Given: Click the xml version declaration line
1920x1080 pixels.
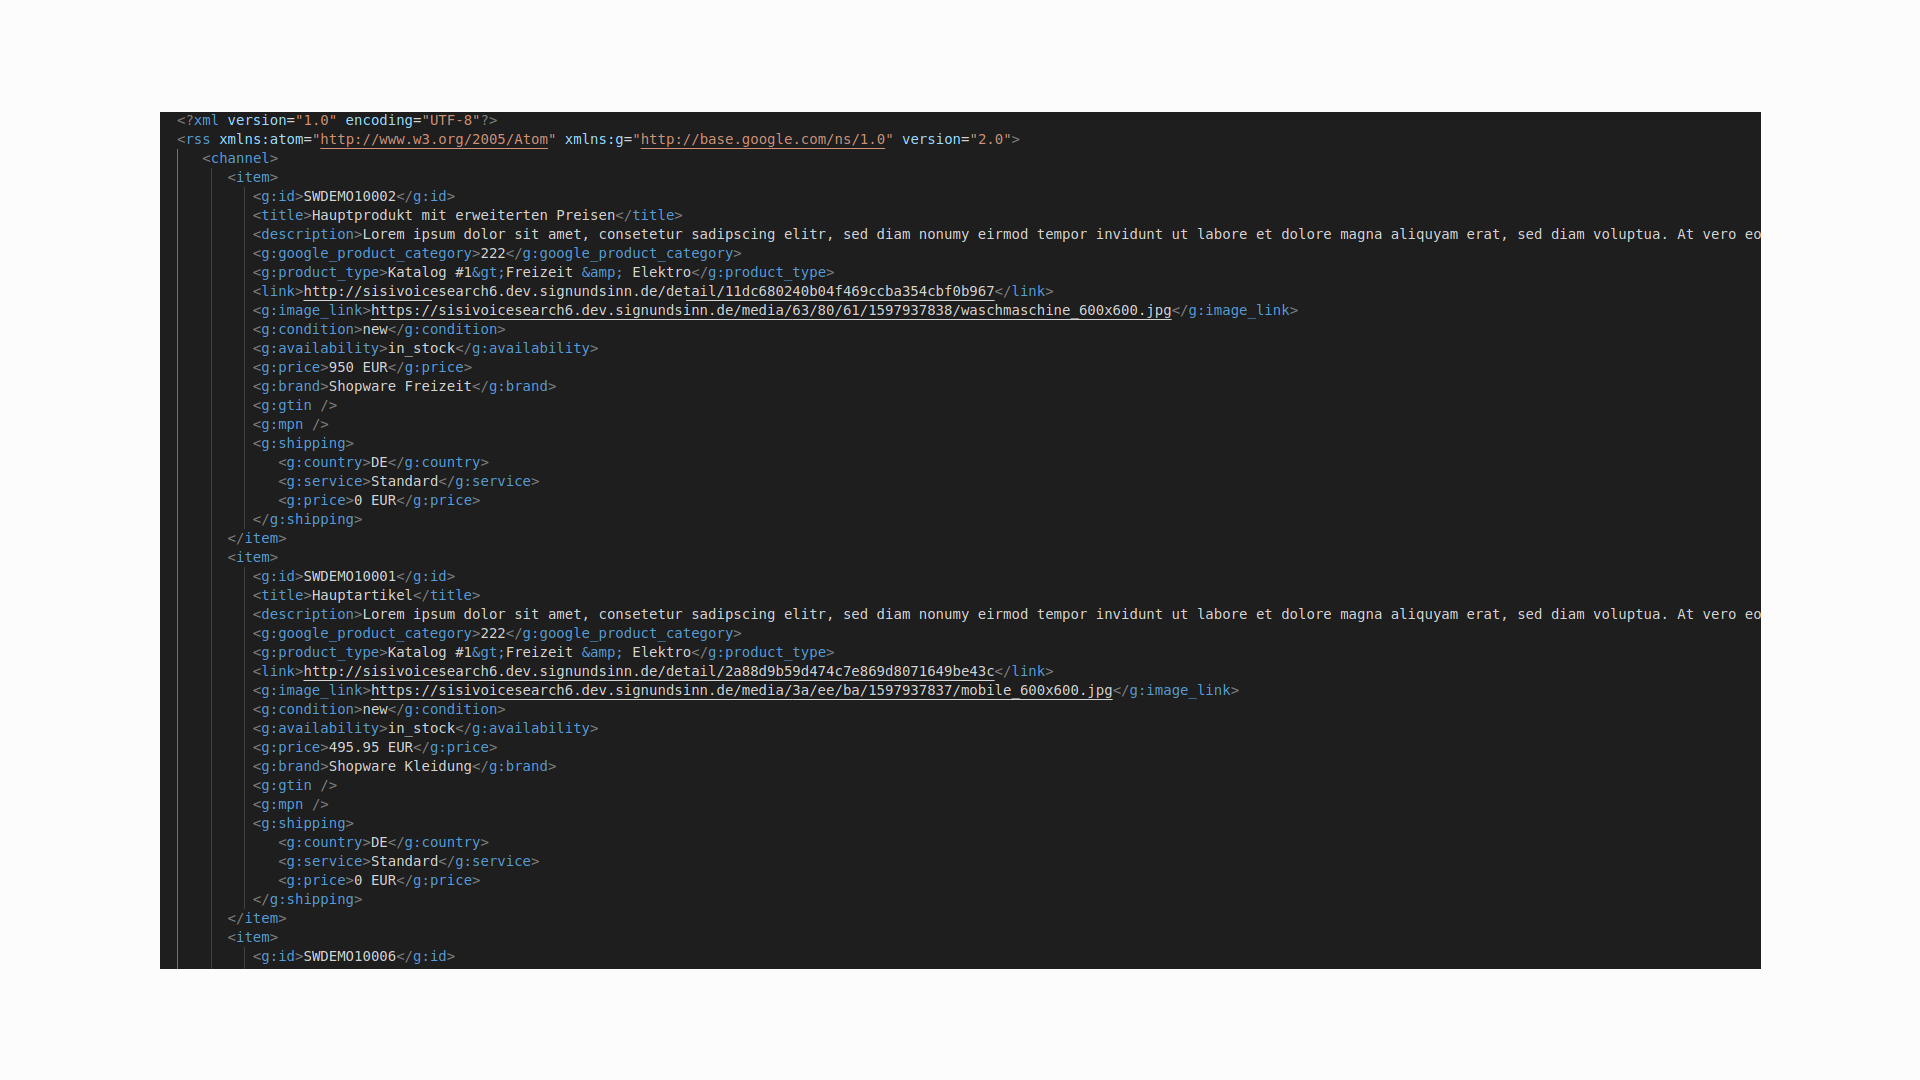Looking at the screenshot, I should click(x=337, y=120).
